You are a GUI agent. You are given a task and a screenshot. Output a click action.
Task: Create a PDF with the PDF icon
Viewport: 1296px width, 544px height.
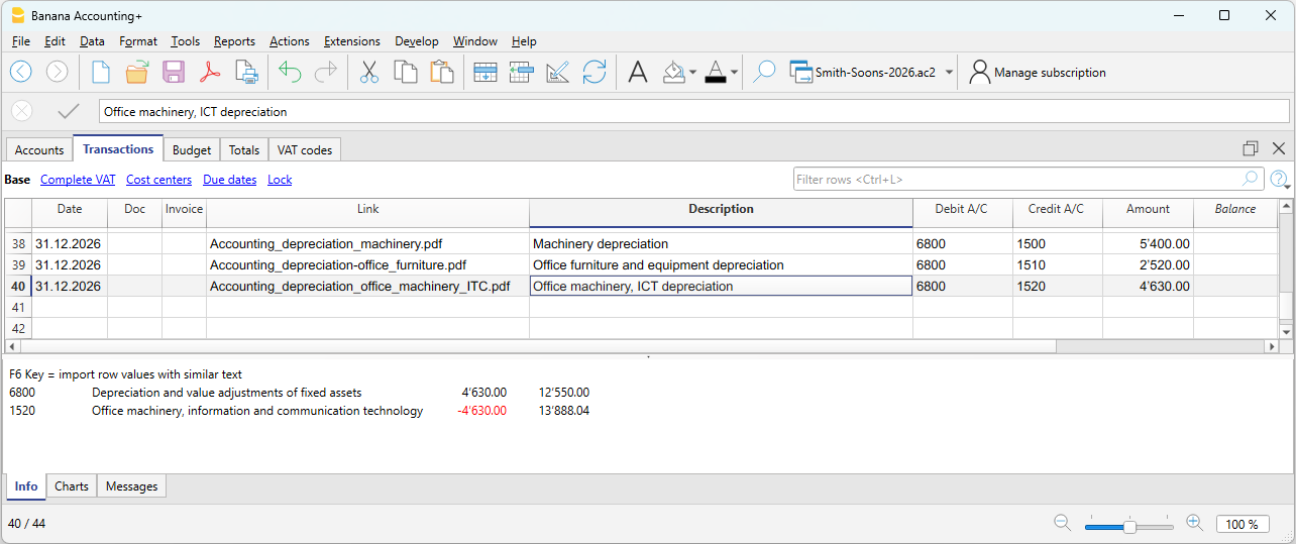click(x=209, y=72)
